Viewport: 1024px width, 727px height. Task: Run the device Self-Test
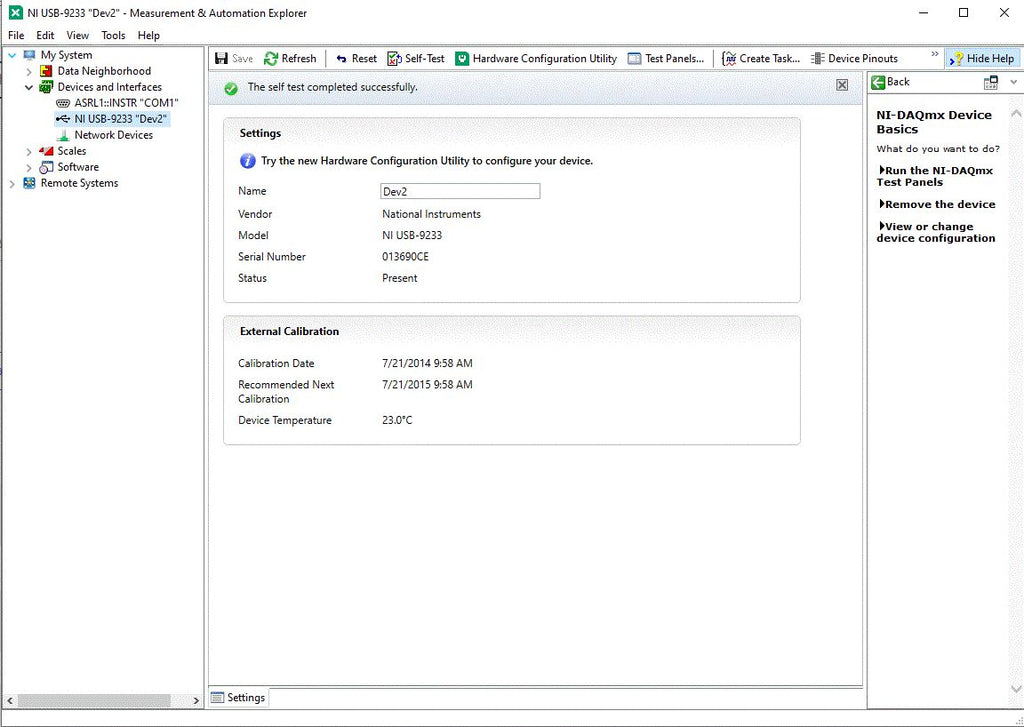tap(415, 59)
